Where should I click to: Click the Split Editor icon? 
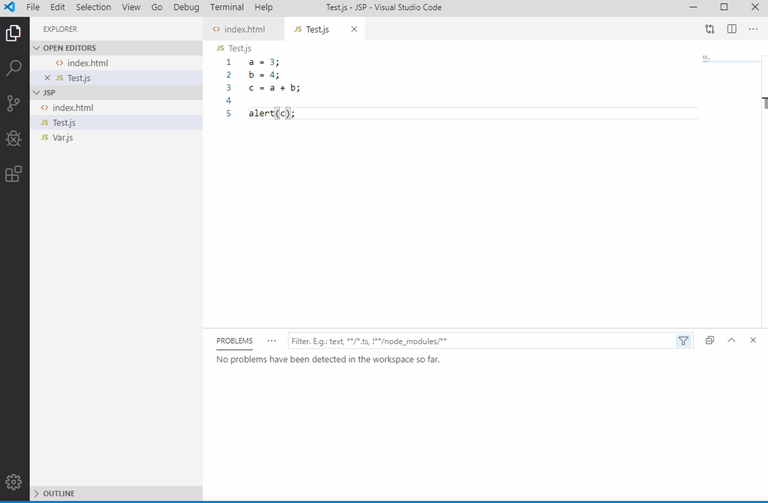pyautogui.click(x=732, y=29)
